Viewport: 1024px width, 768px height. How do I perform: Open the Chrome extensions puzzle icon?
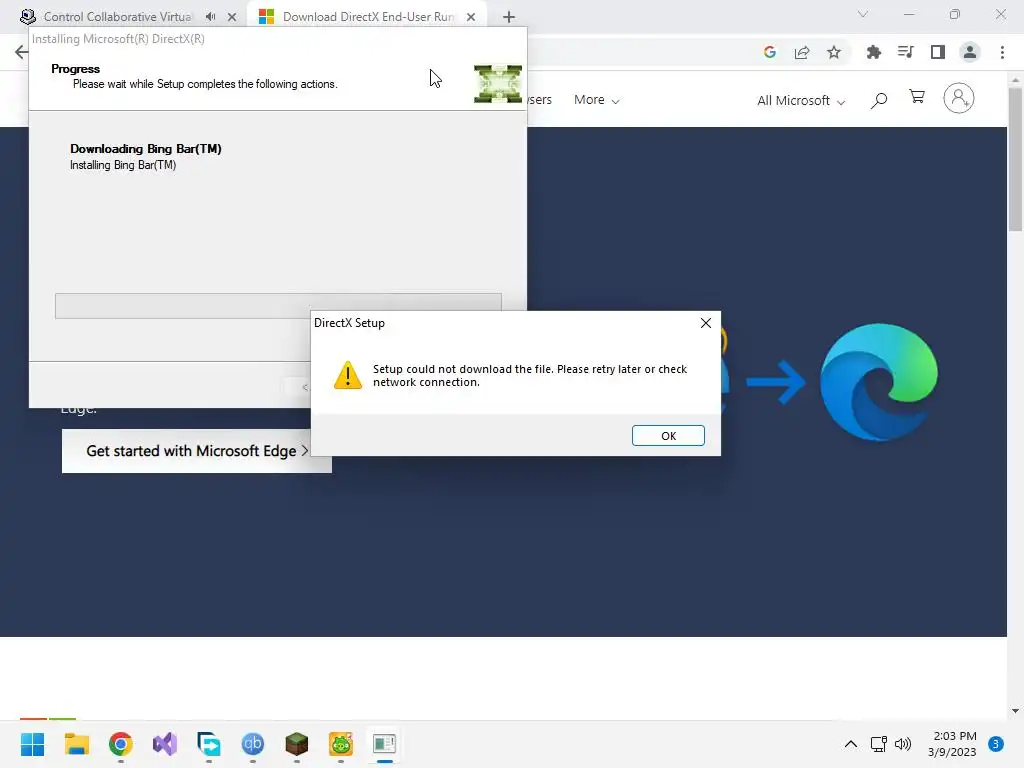click(873, 52)
